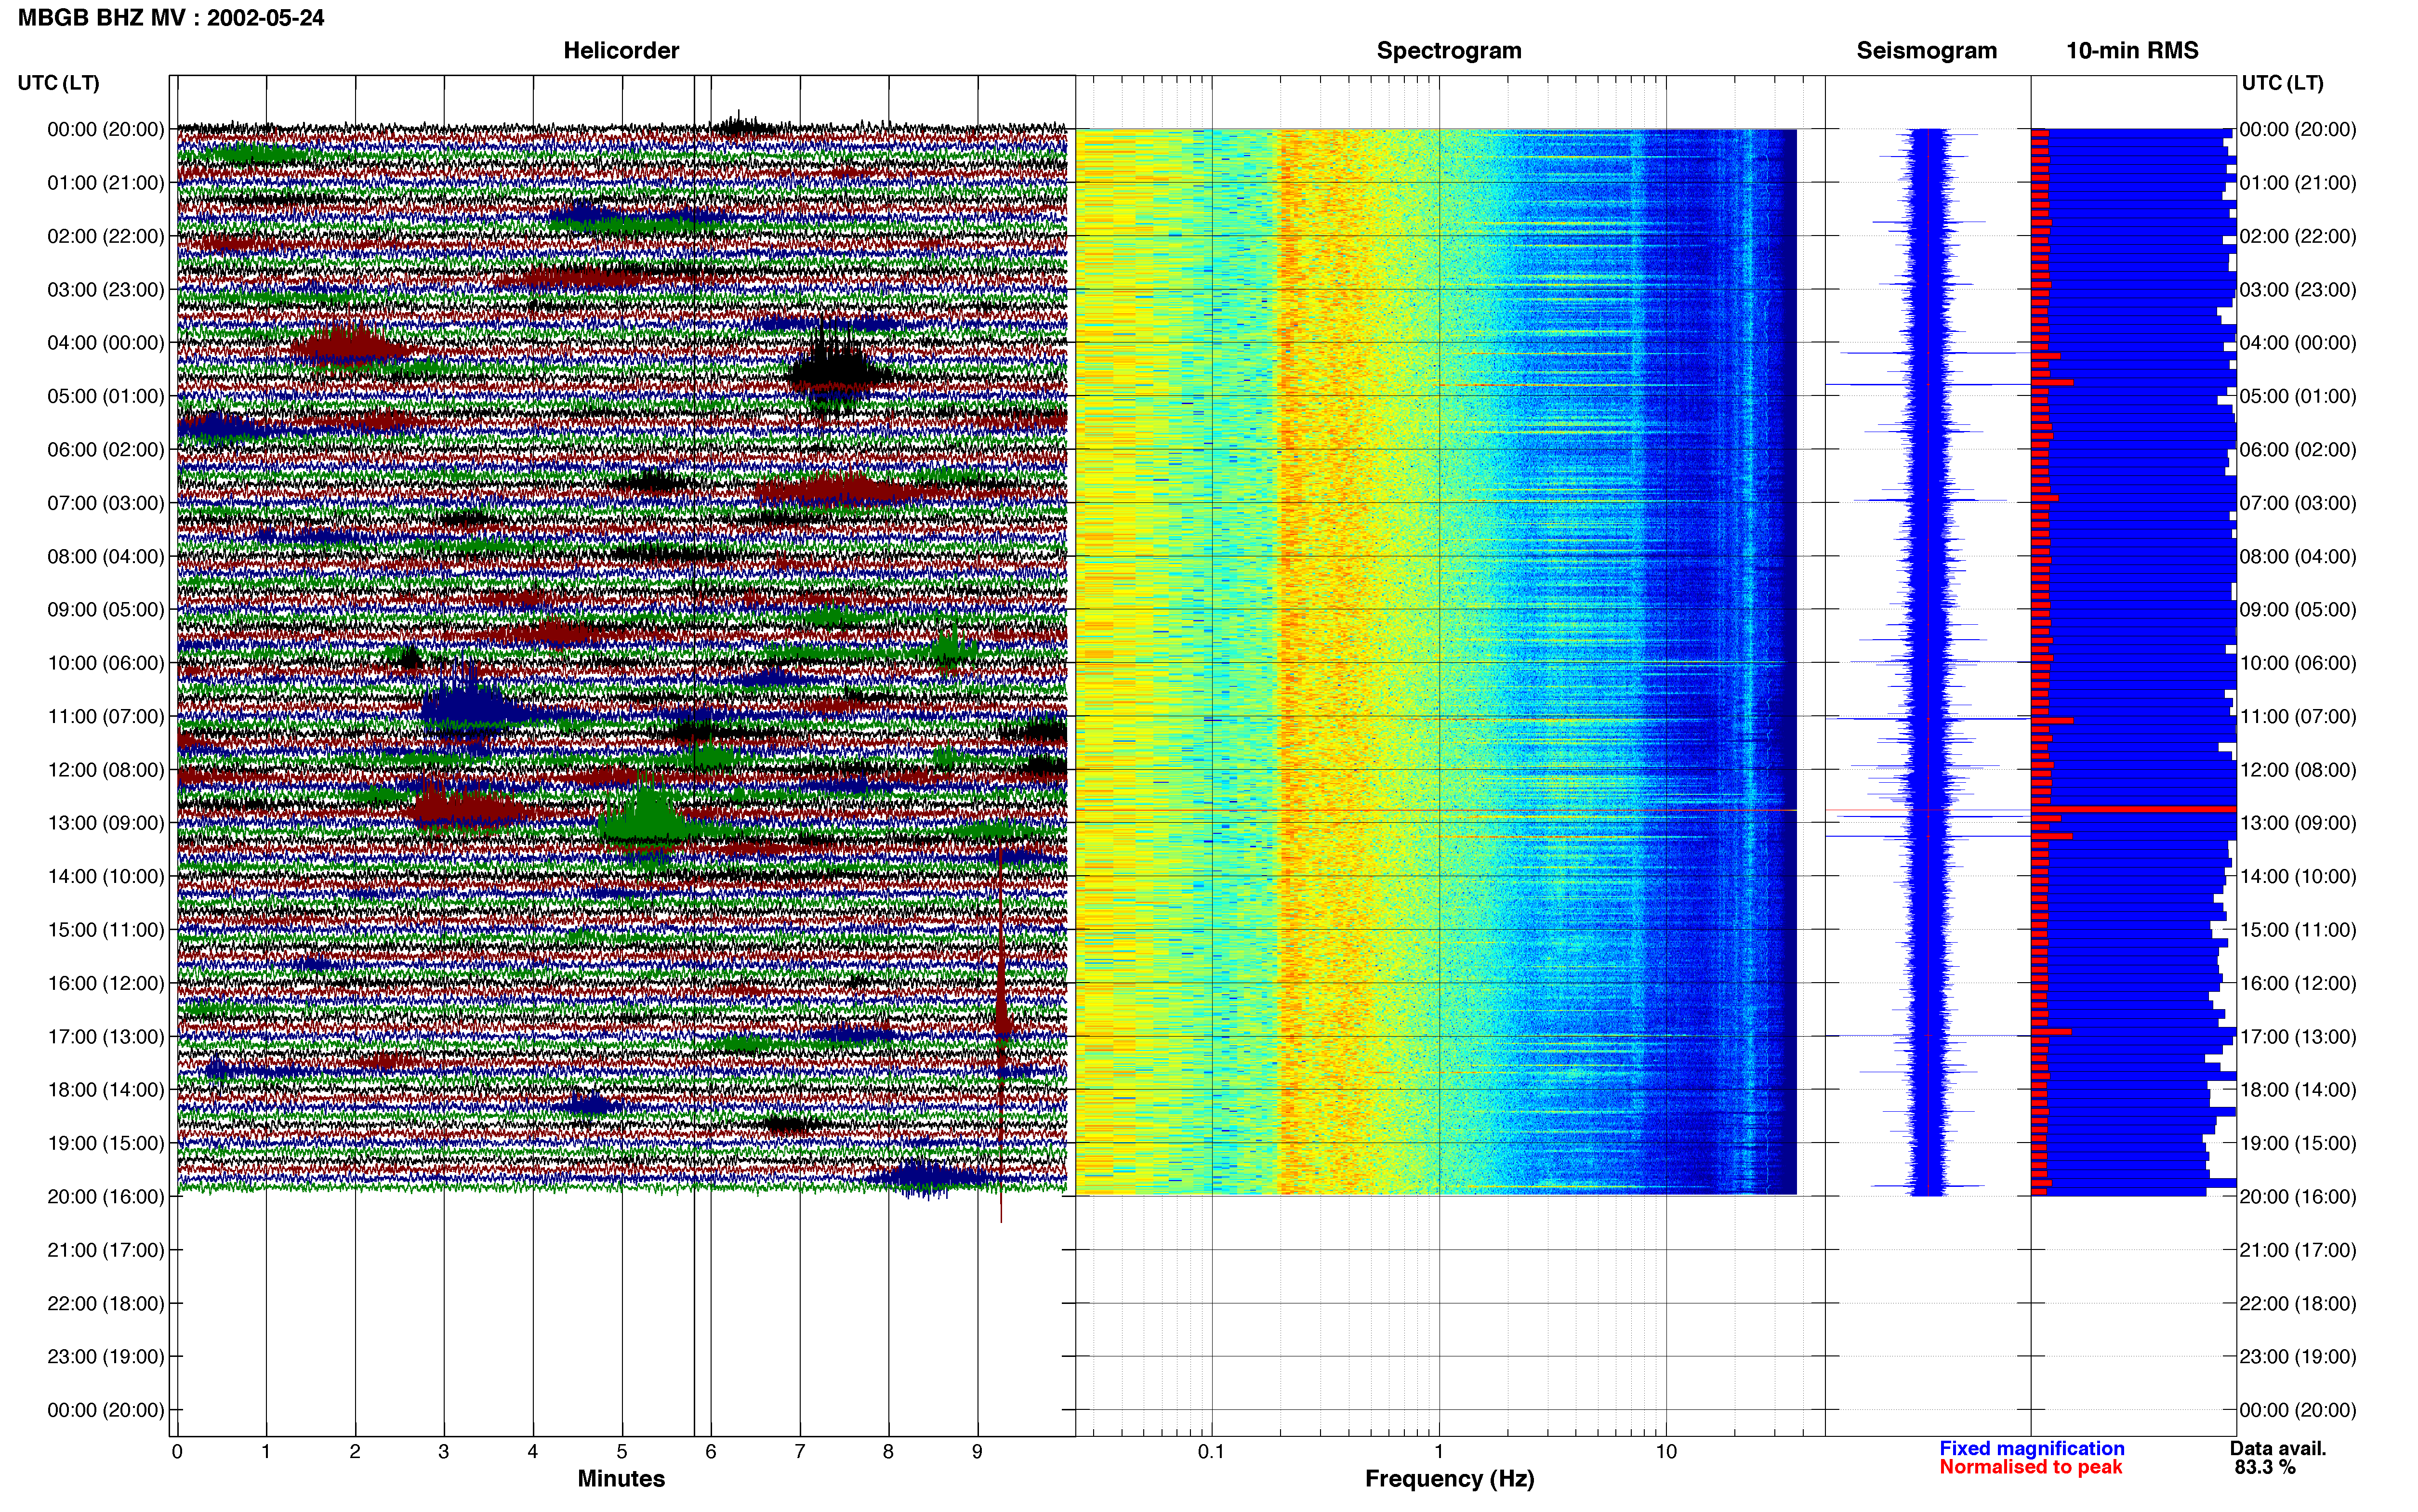Image resolution: width=2418 pixels, height=1512 pixels.
Task: Click left time label '14:00 (10:00)'
Action: pos(106,876)
